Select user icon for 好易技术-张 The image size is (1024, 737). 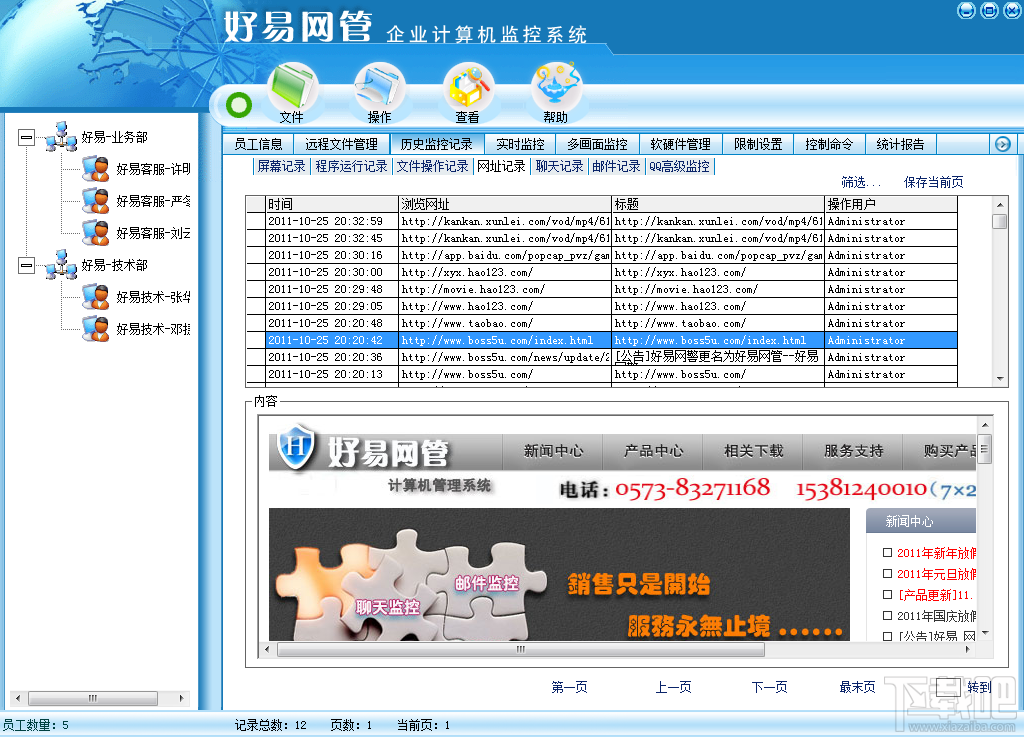95,296
